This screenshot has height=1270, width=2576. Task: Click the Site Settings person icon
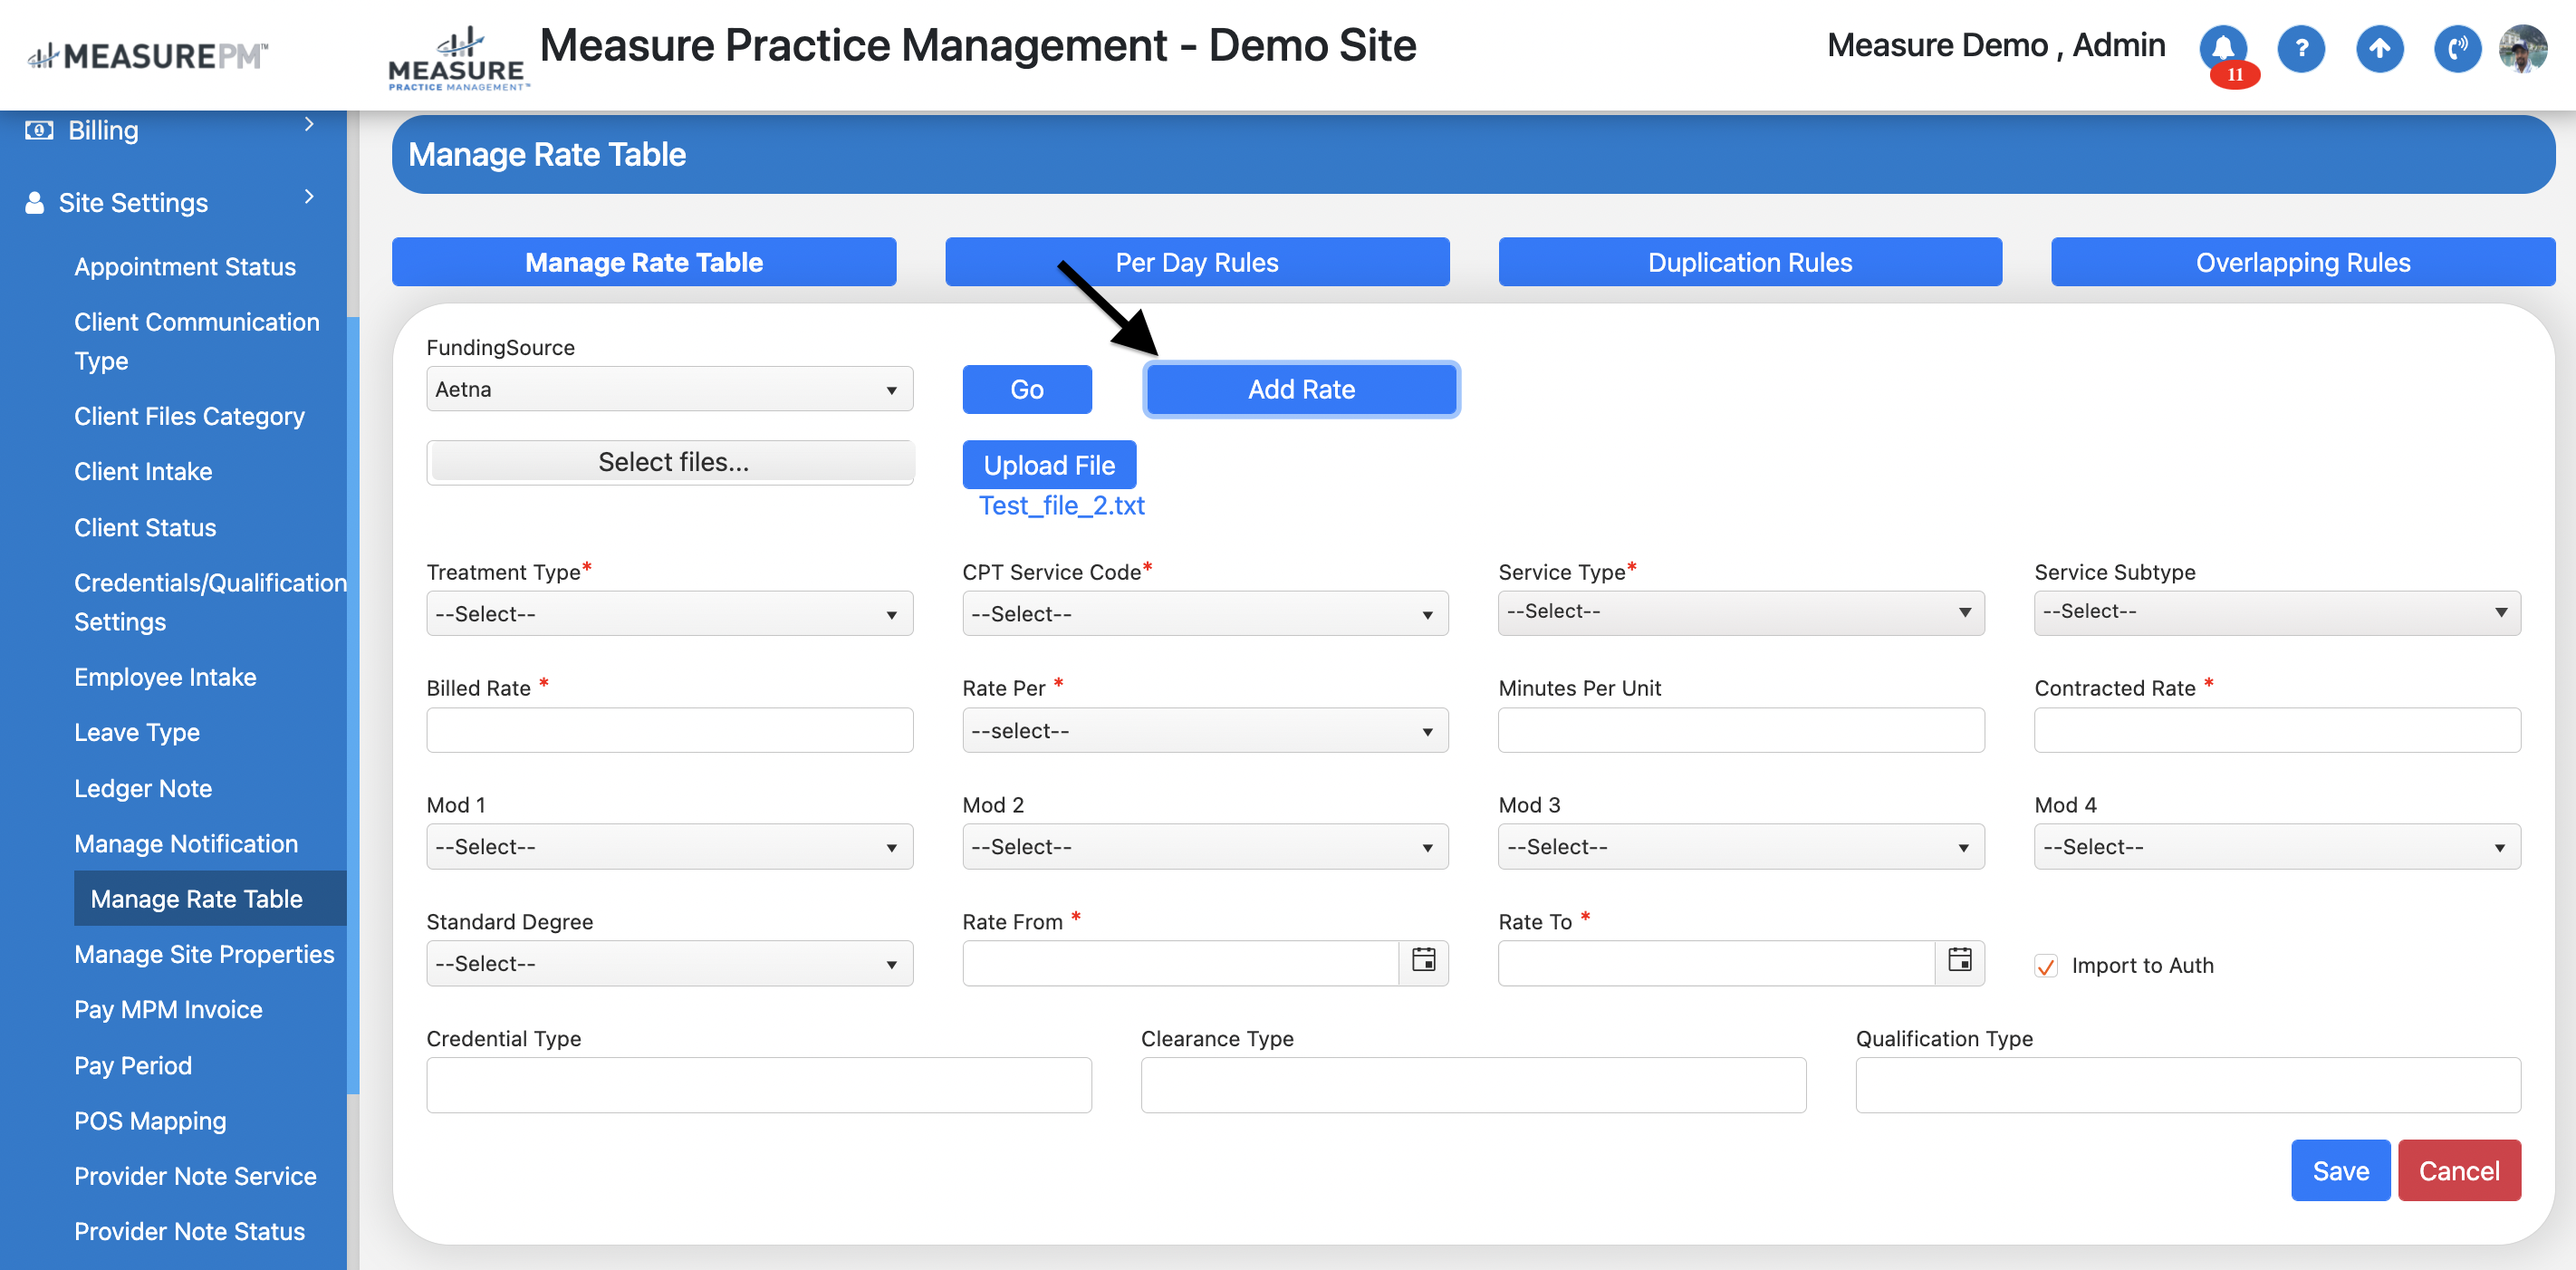[35, 203]
